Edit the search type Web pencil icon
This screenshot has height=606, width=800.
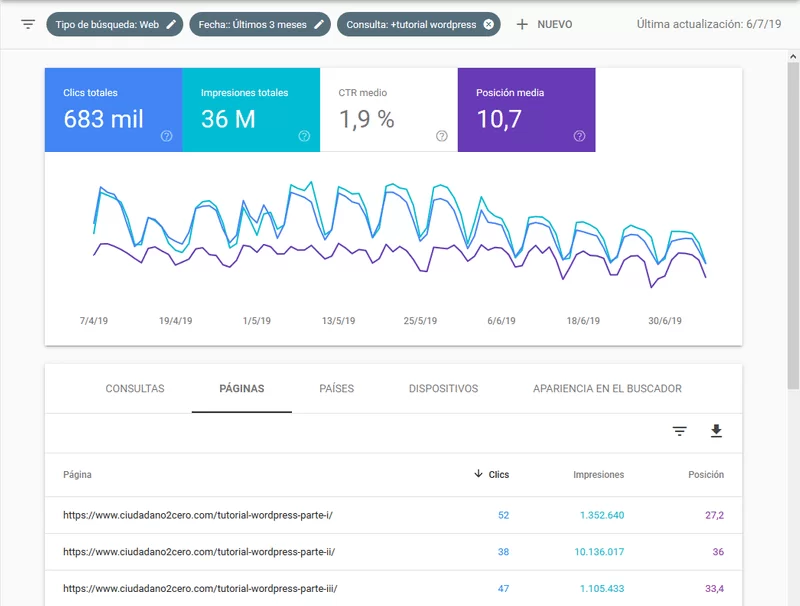[171, 24]
